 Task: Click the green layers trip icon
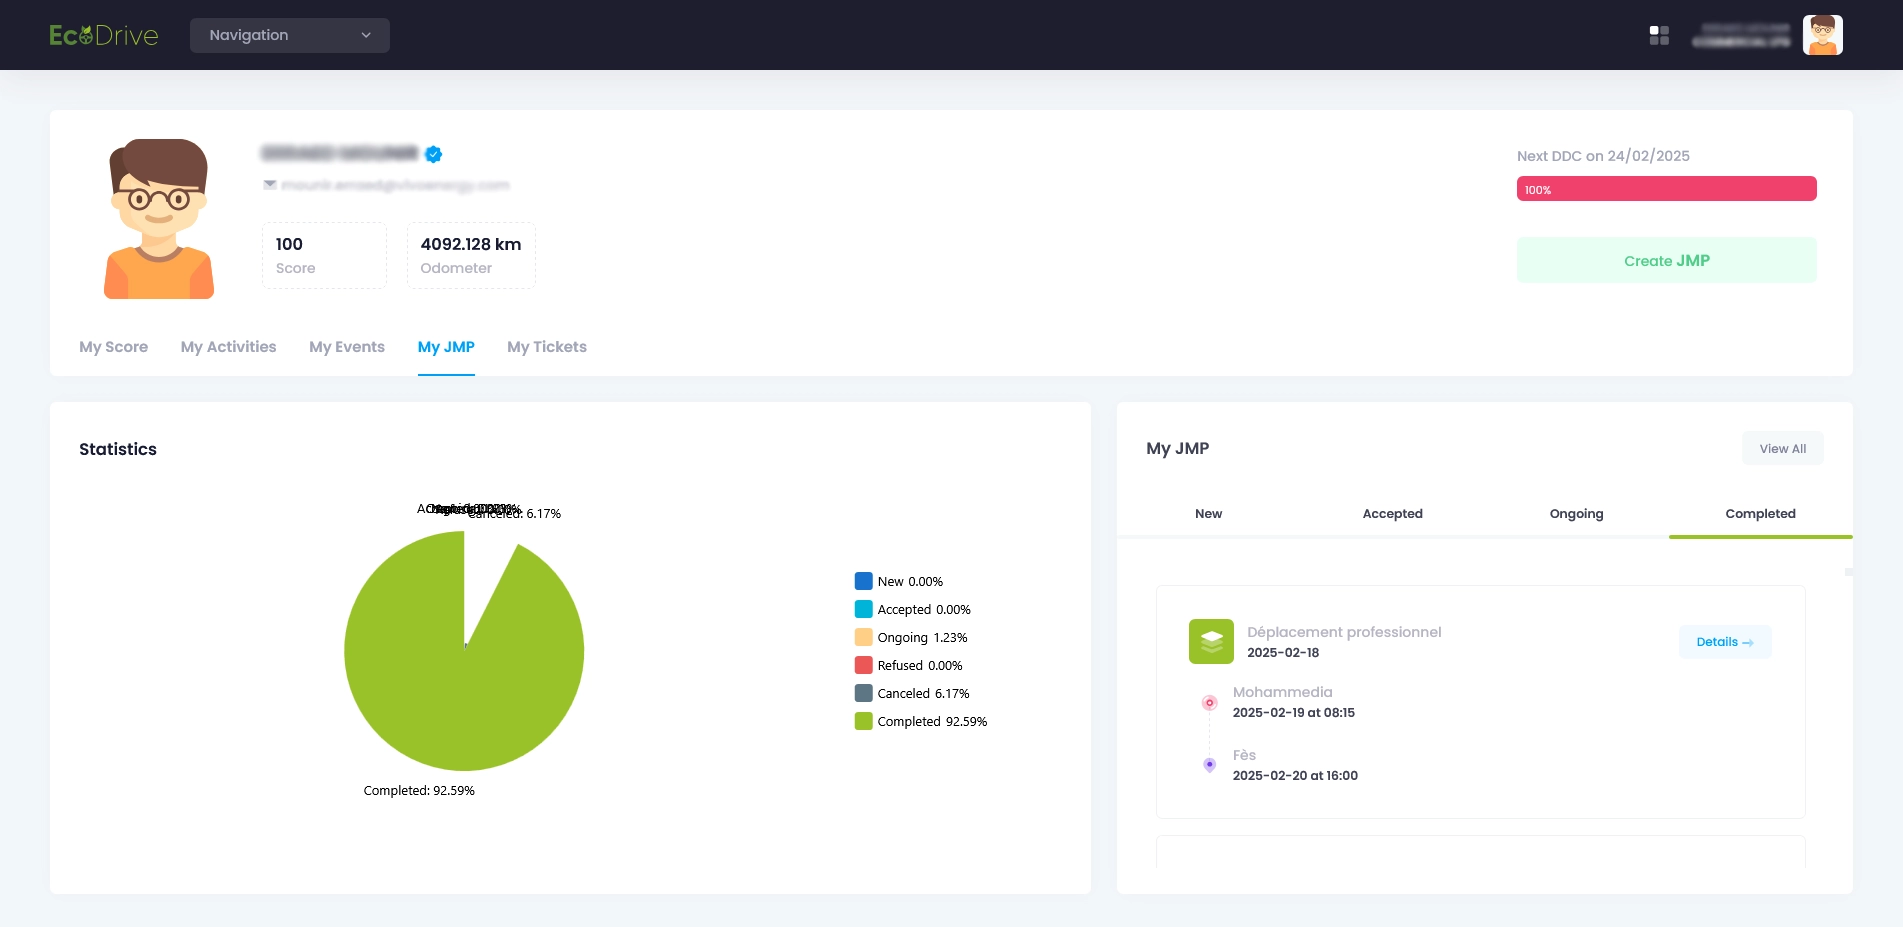tap(1211, 642)
